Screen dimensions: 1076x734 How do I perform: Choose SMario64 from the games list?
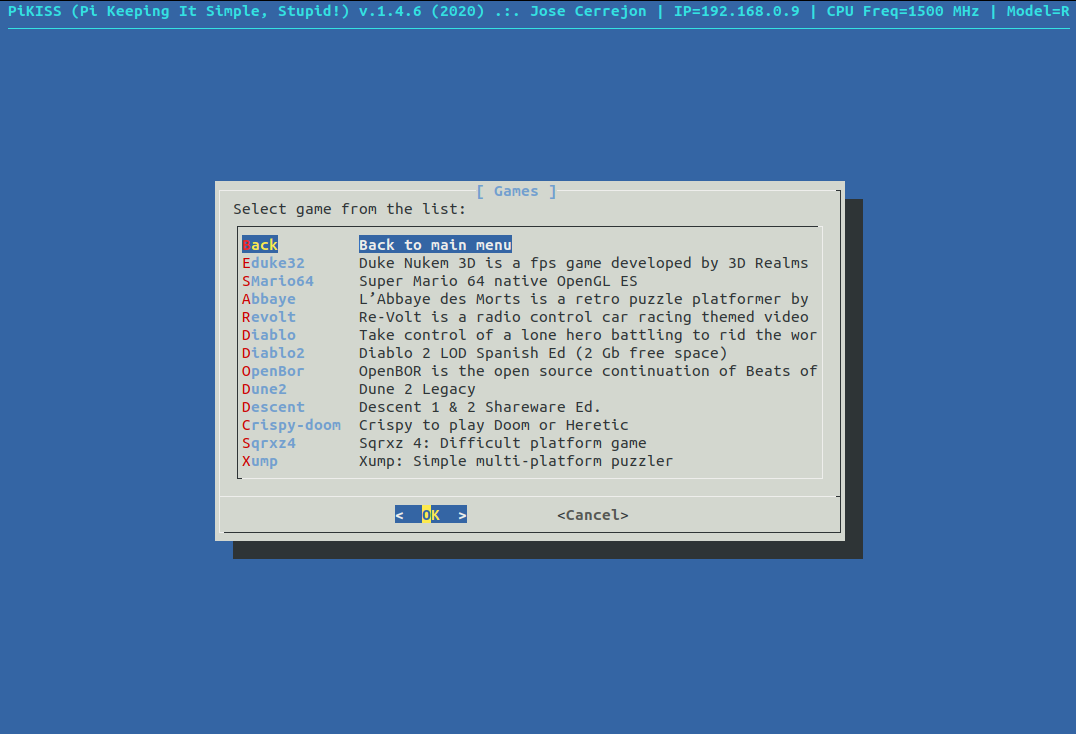(x=278, y=281)
